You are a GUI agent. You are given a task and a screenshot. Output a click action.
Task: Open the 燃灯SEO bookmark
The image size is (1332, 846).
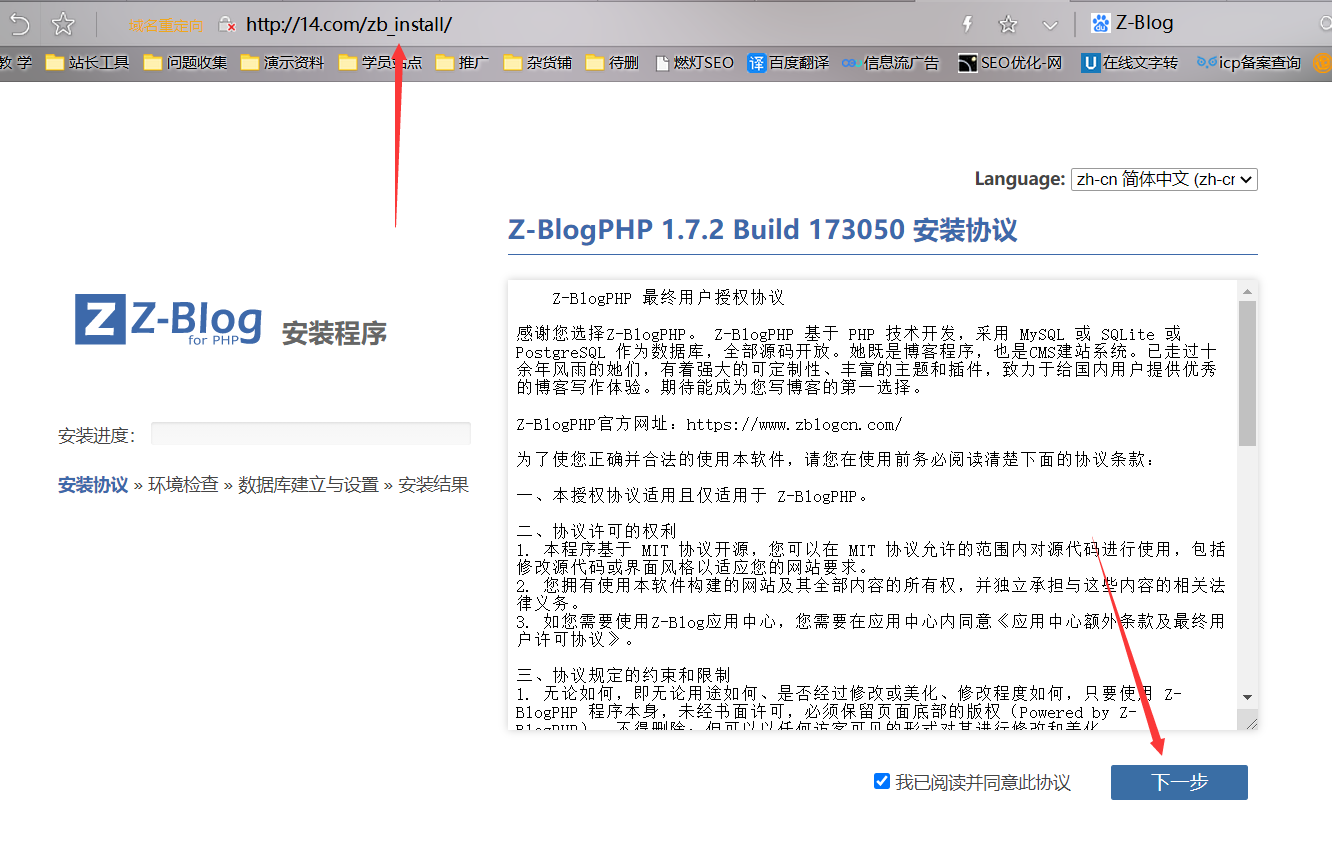pos(694,62)
